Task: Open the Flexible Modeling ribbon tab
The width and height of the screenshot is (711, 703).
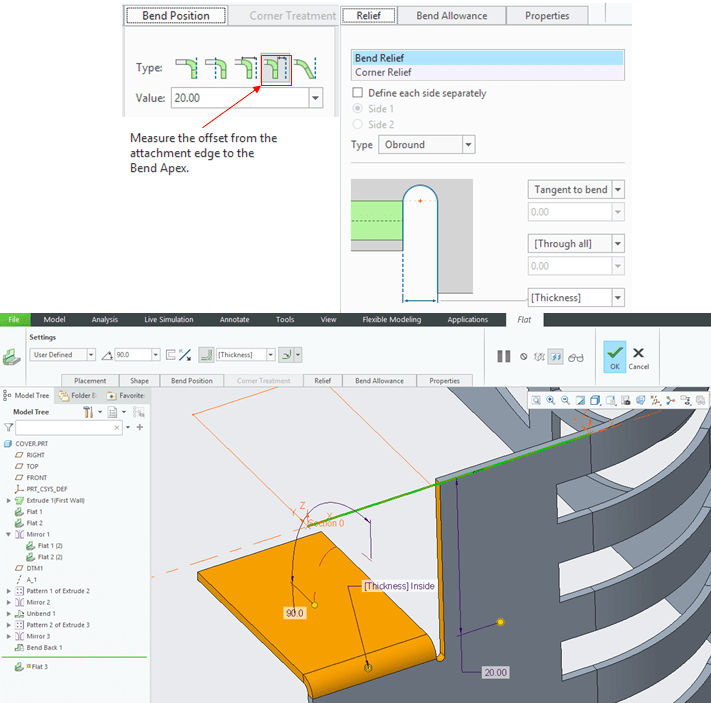Action: (x=391, y=320)
